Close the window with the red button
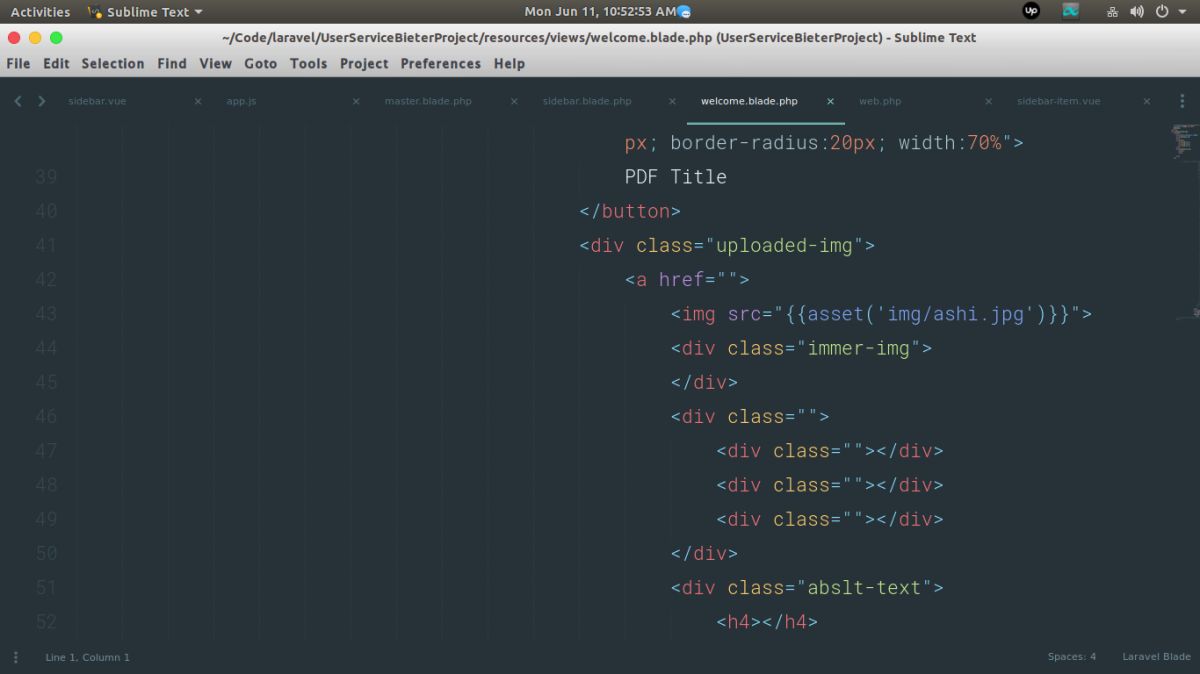The width and height of the screenshot is (1200, 674). 12,37
